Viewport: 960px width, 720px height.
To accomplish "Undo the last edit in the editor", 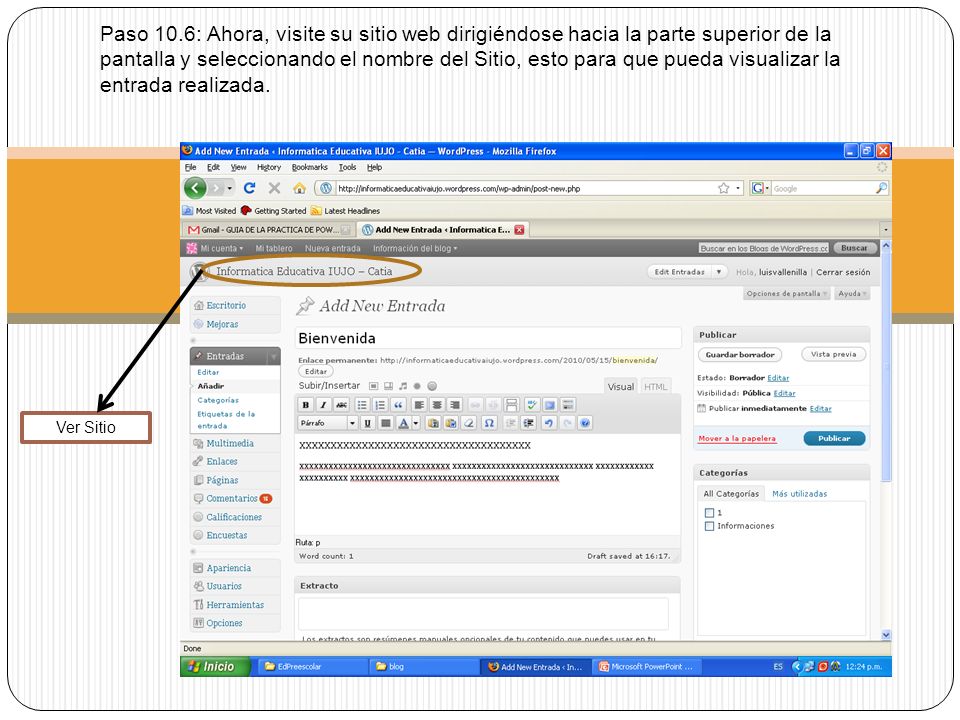I will coord(549,423).
